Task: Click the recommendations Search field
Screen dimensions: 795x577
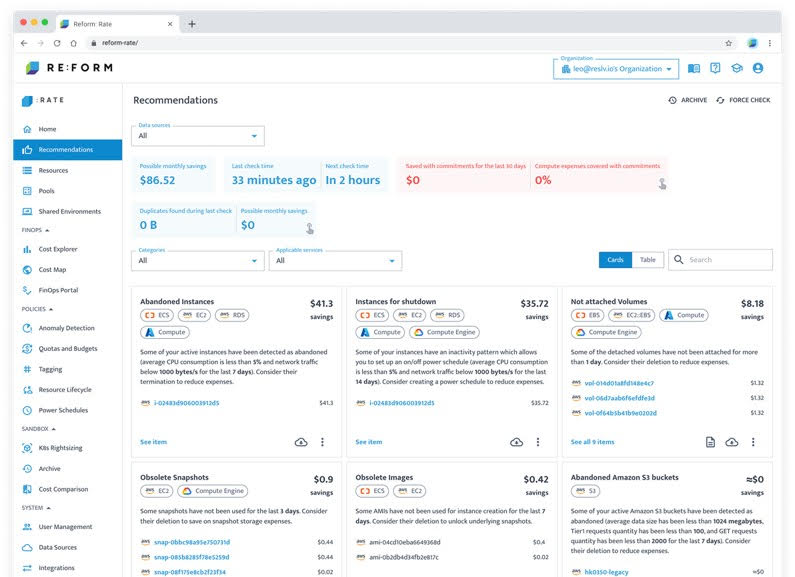Action: tap(720, 260)
